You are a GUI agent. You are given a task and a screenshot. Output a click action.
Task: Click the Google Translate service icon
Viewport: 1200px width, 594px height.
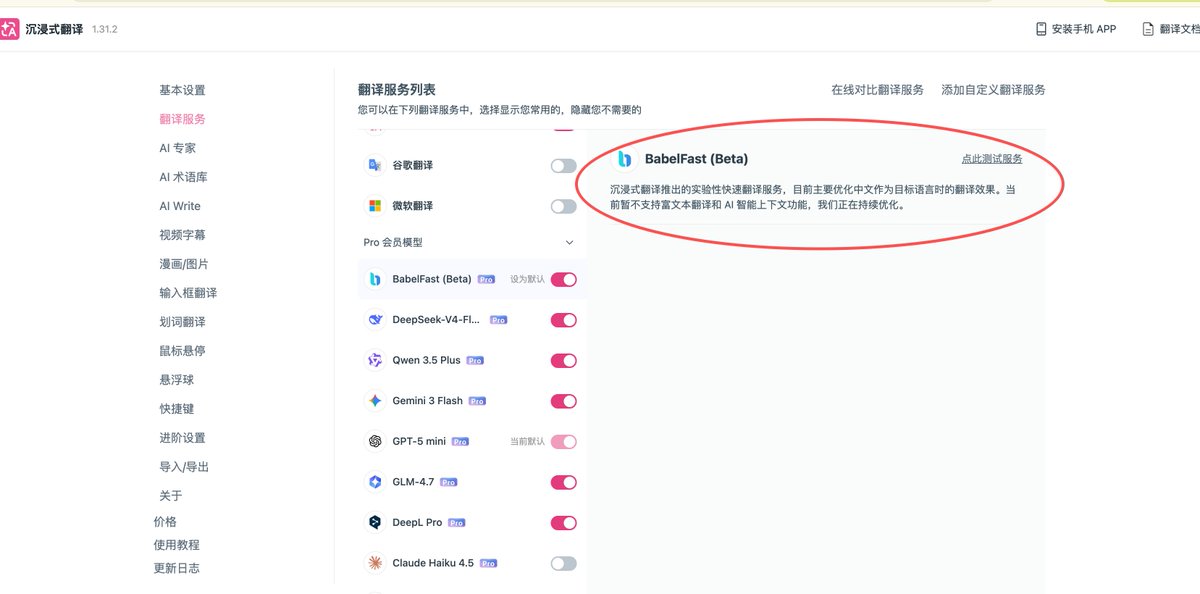point(375,165)
